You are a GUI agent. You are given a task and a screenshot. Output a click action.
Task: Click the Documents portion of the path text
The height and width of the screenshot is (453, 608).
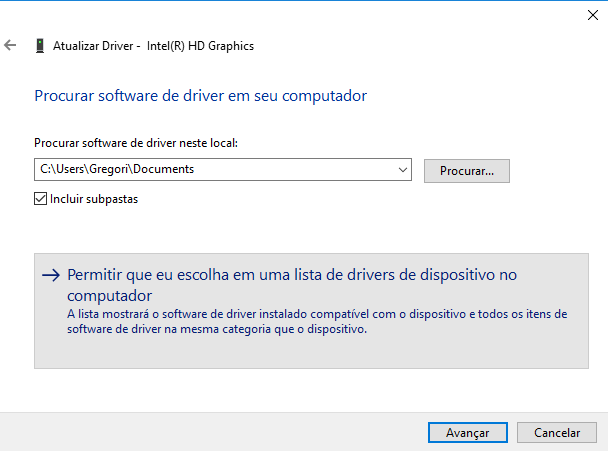tap(163, 169)
